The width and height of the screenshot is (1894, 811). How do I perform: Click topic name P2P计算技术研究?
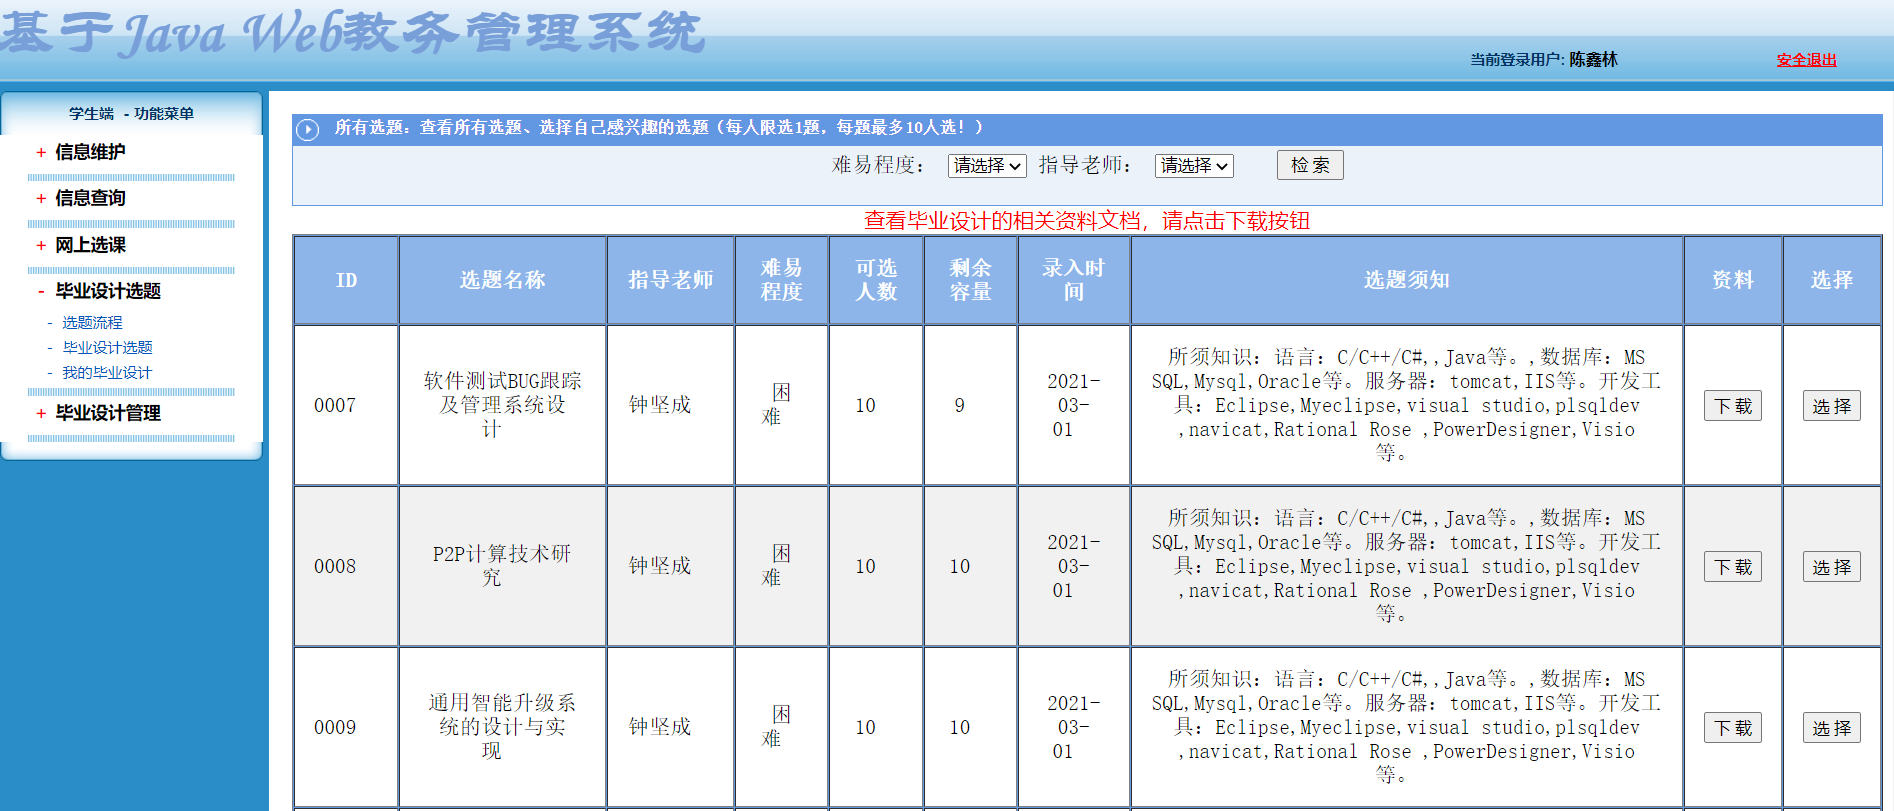point(502,566)
